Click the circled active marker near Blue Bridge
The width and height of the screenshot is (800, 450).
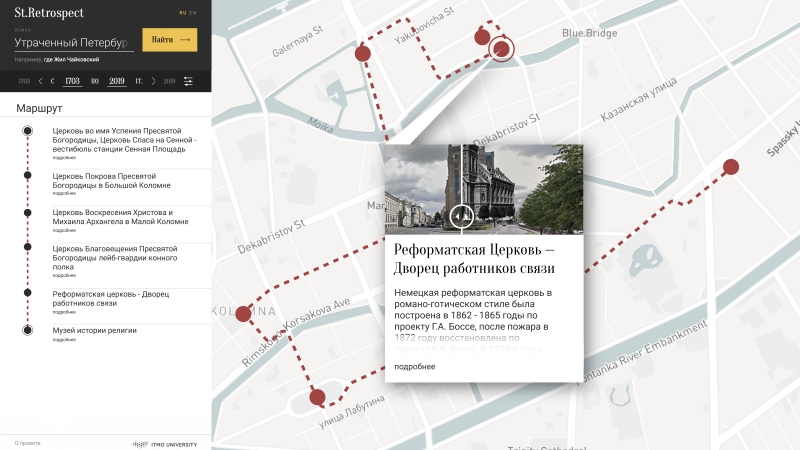(x=501, y=48)
